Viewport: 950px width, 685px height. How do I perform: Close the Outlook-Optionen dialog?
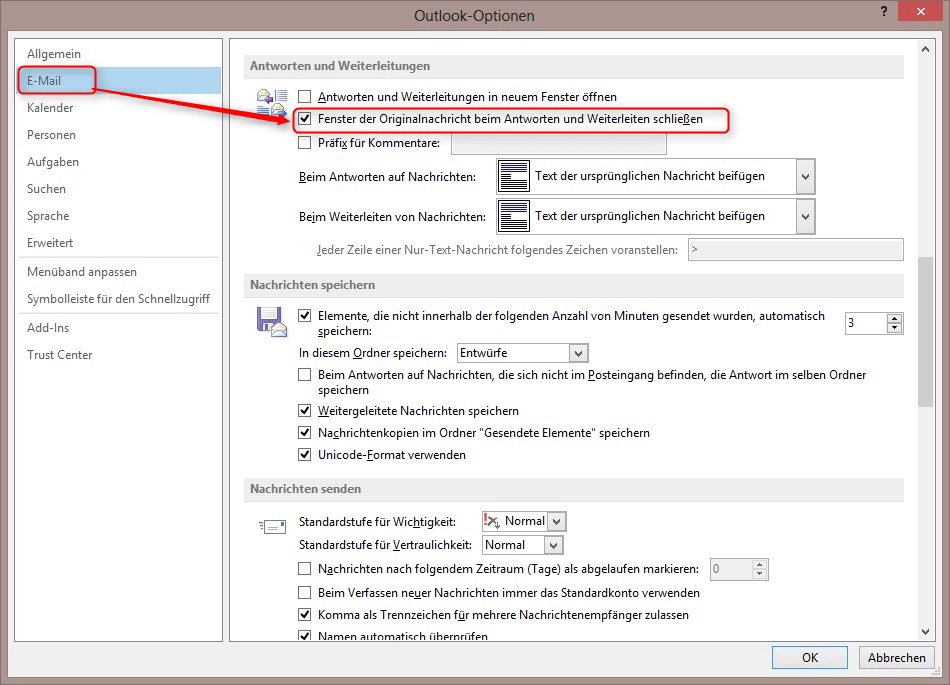tap(920, 12)
